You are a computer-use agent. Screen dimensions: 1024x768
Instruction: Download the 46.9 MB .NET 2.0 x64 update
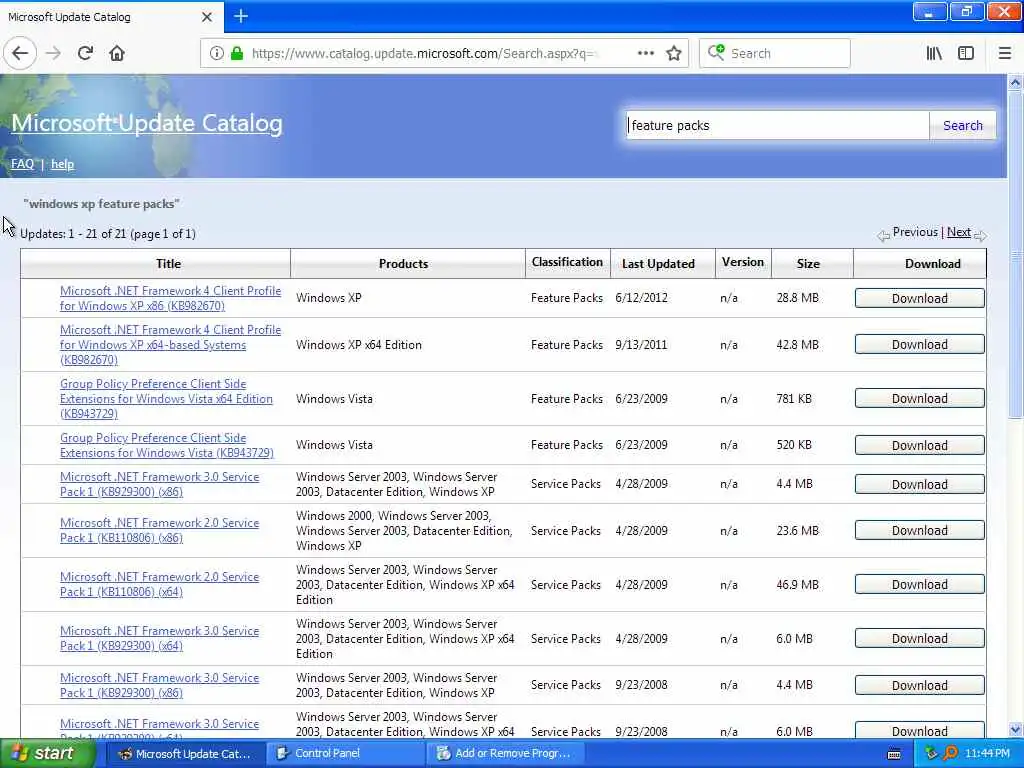[x=920, y=584]
